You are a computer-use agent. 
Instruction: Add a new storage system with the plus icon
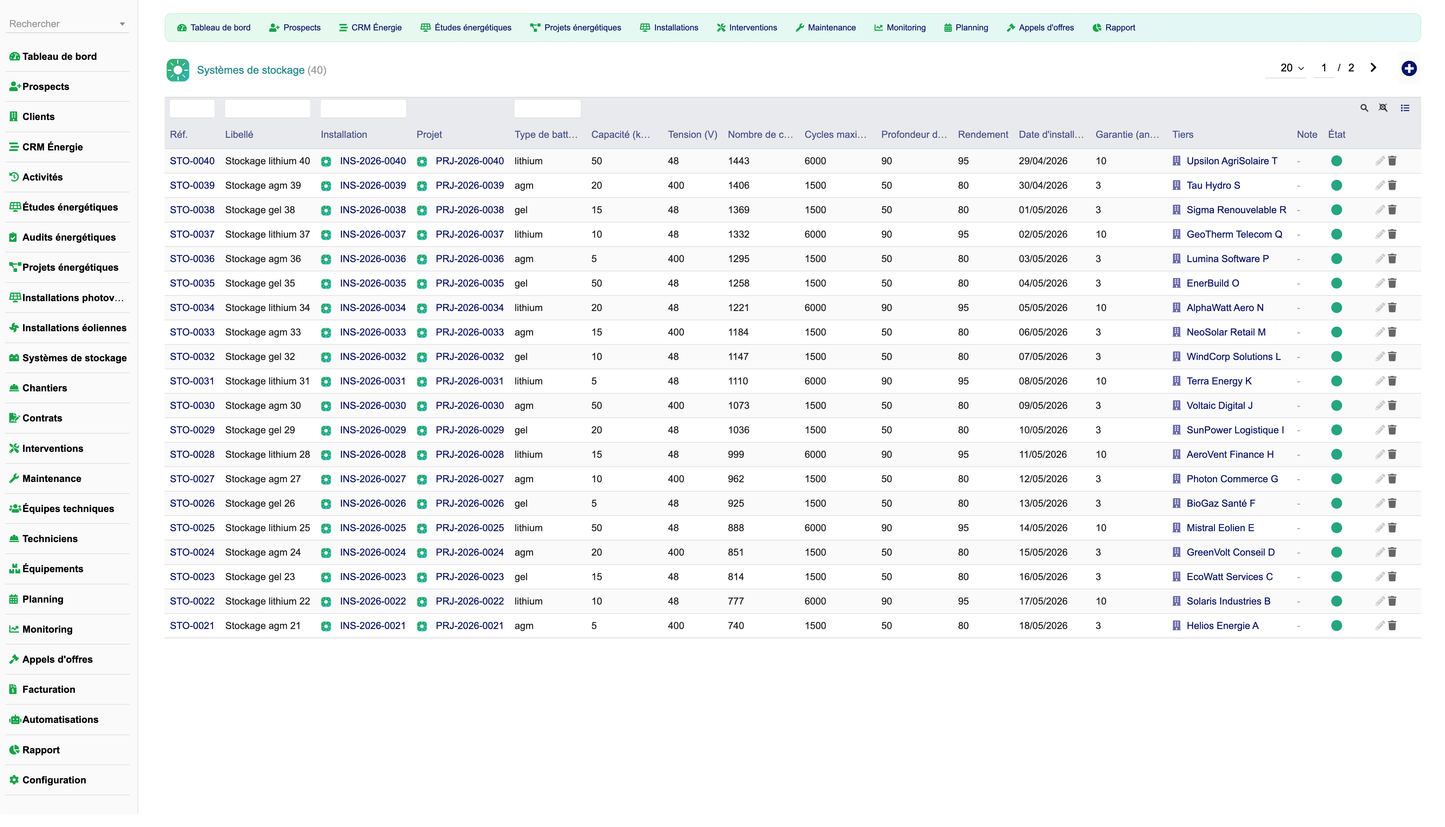tap(1409, 68)
